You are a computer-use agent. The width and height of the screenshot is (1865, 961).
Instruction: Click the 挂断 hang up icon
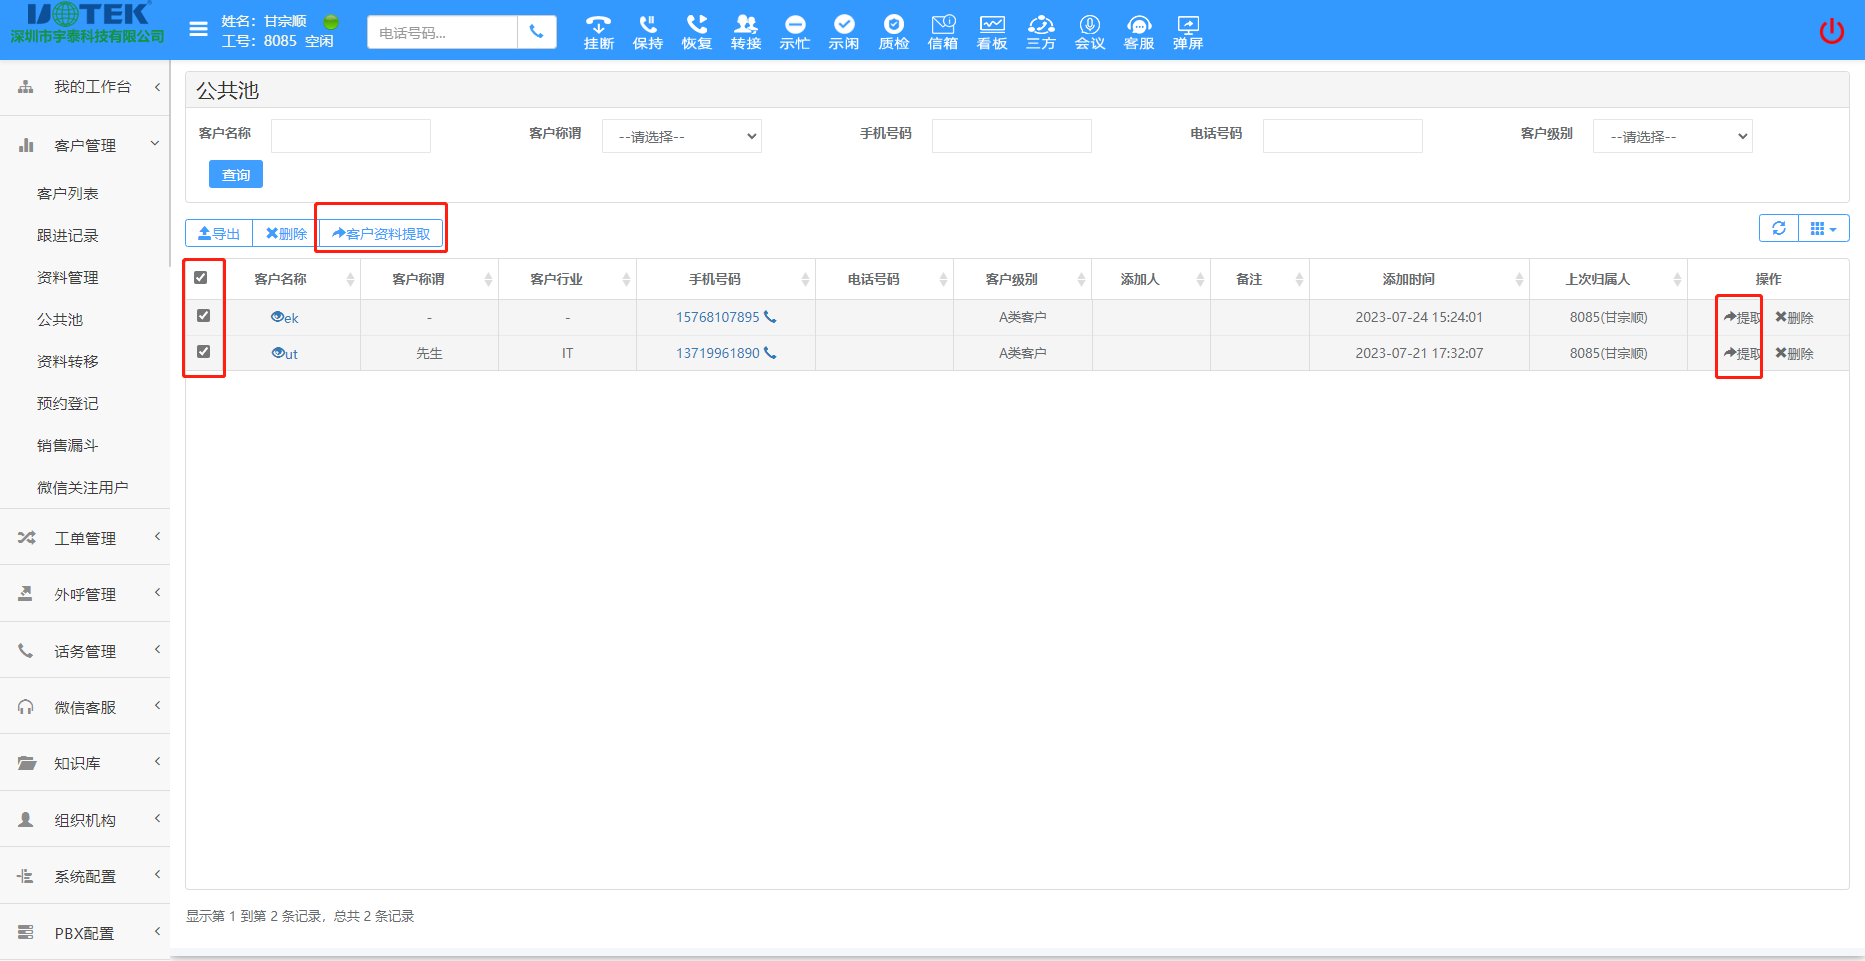(598, 31)
